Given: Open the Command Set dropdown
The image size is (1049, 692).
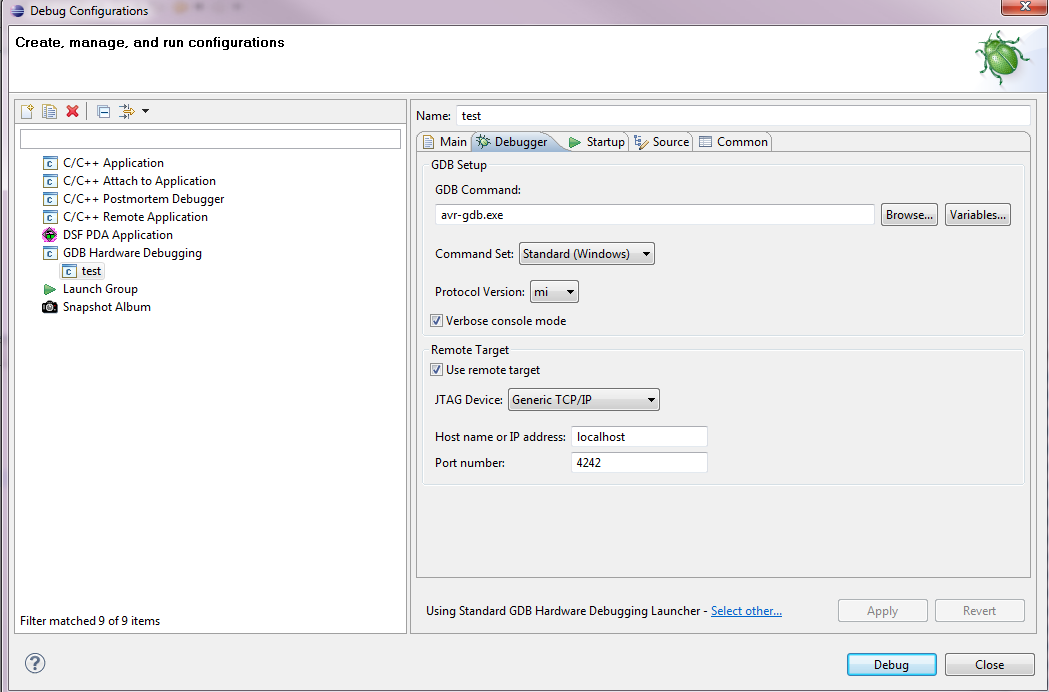Looking at the screenshot, I should click(x=586, y=254).
